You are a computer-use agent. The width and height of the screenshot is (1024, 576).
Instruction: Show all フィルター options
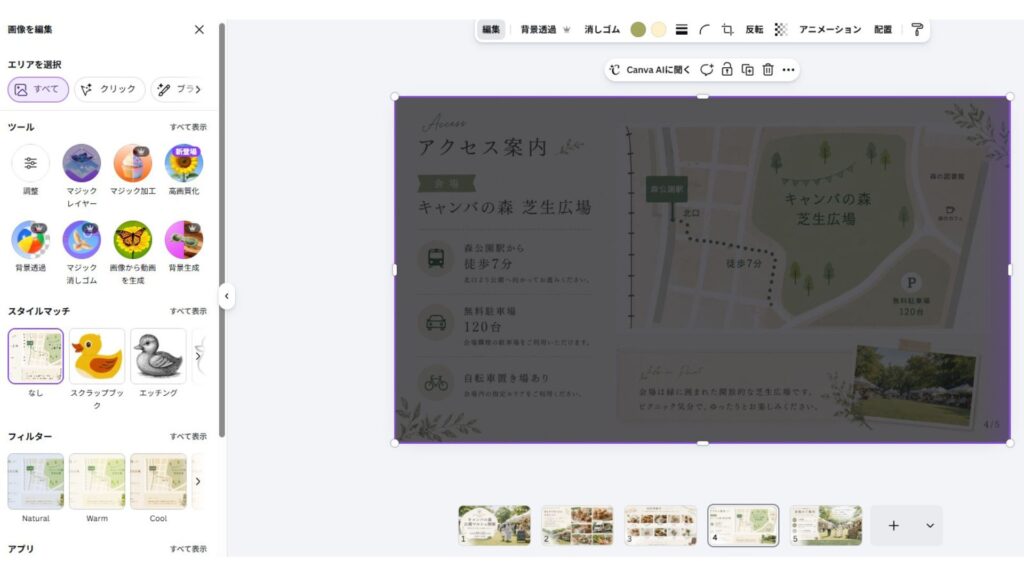pos(188,436)
